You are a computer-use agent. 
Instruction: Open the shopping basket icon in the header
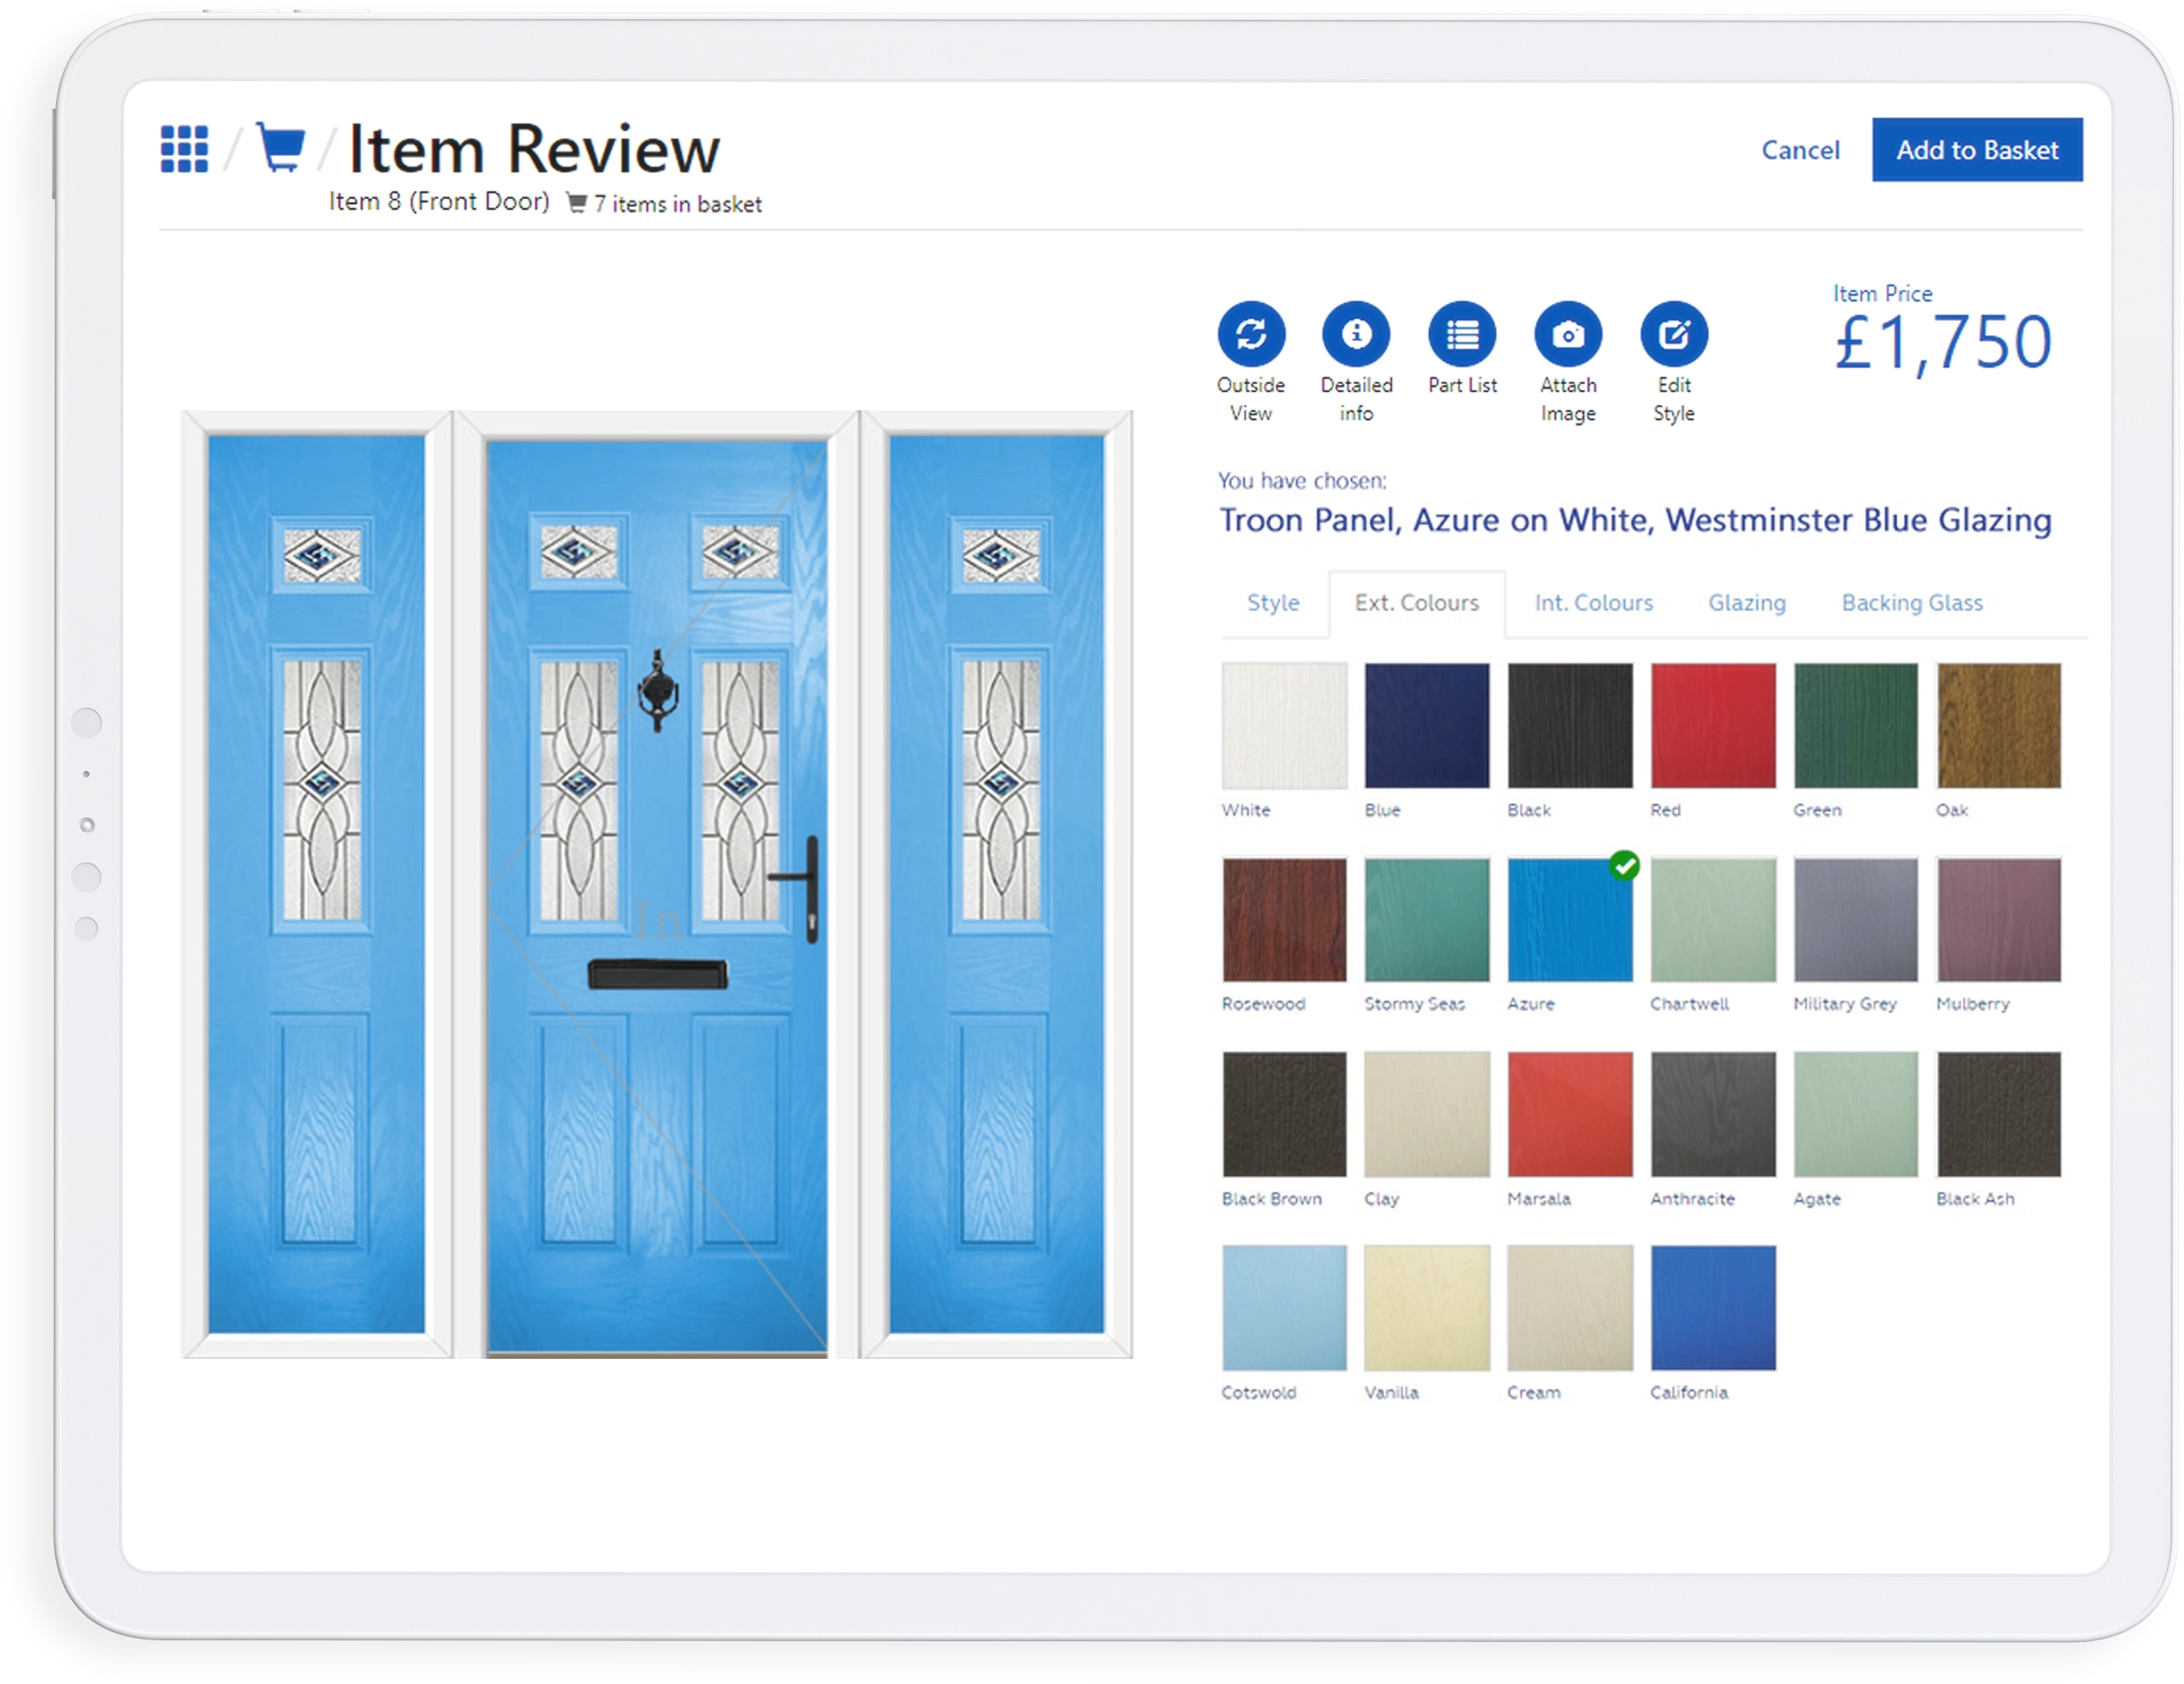click(281, 148)
